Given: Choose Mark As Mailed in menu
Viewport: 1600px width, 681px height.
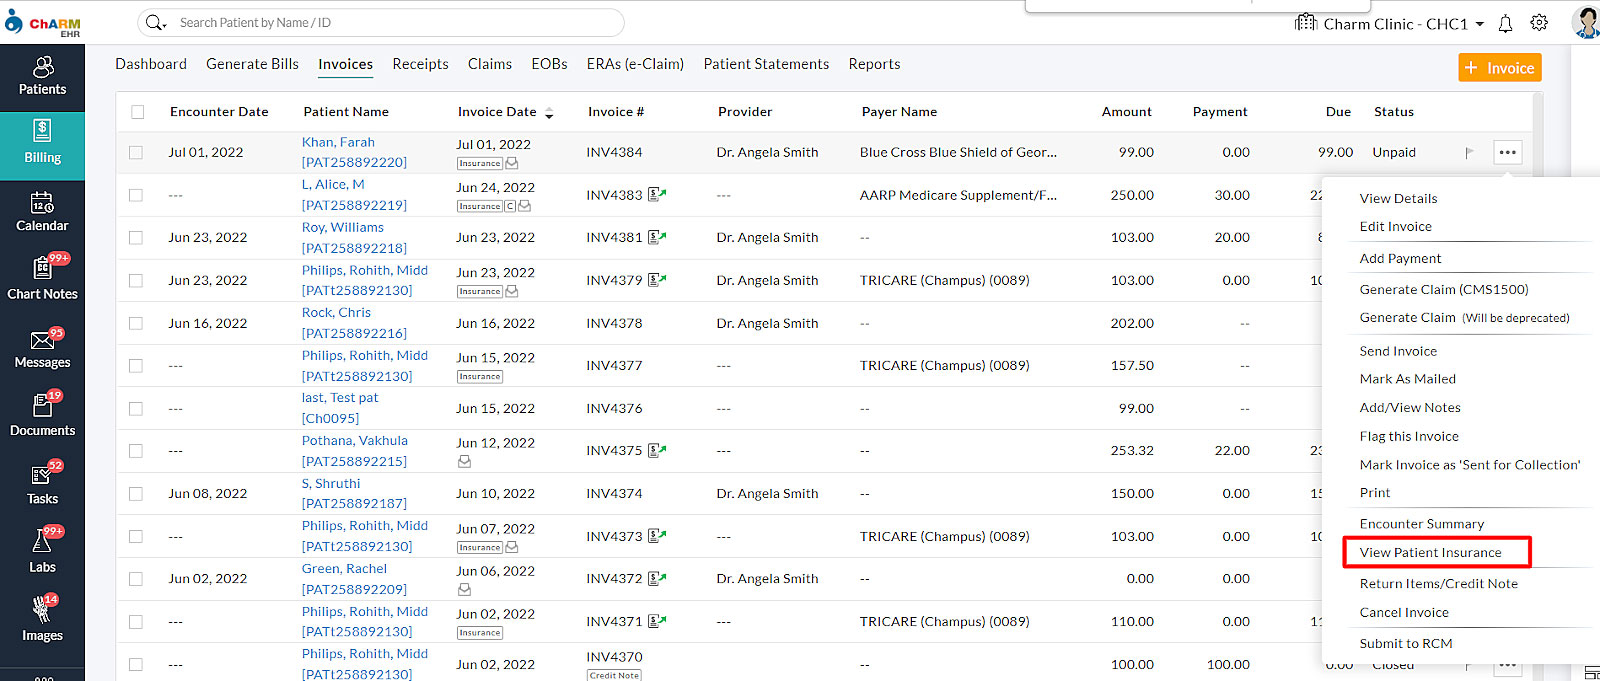Looking at the screenshot, I should (1407, 379).
